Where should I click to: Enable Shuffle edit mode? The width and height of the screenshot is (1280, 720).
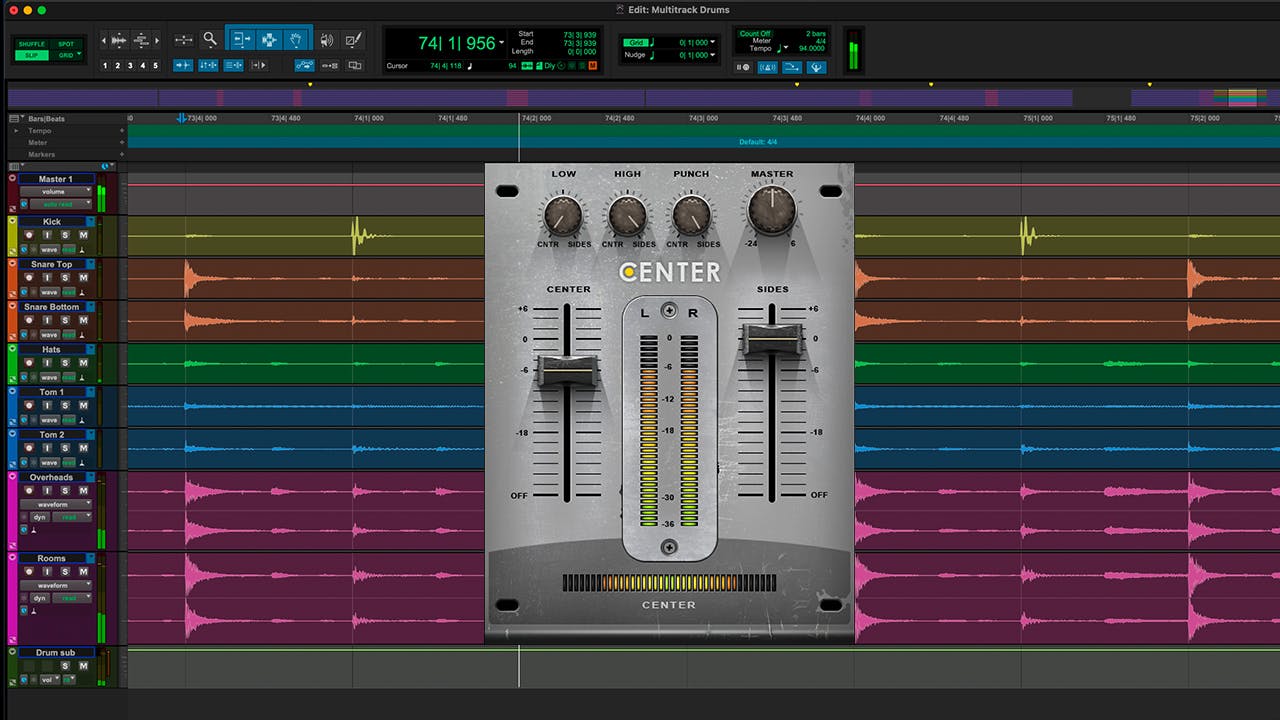pos(32,44)
